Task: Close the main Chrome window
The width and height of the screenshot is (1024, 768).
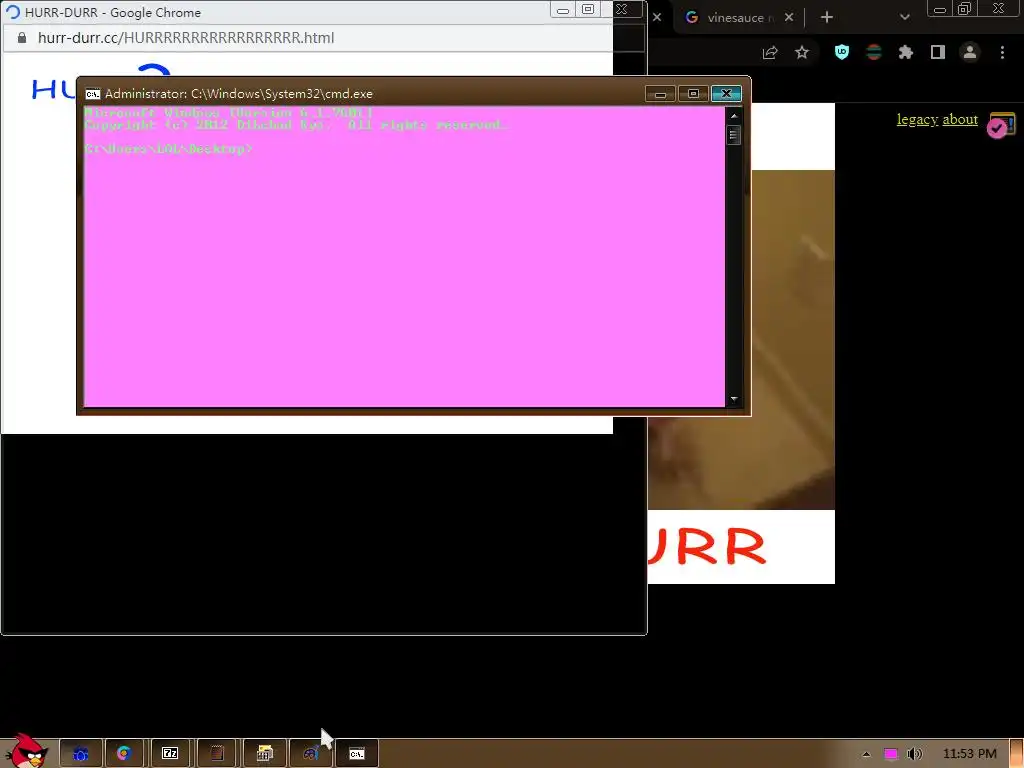Action: 999,9
